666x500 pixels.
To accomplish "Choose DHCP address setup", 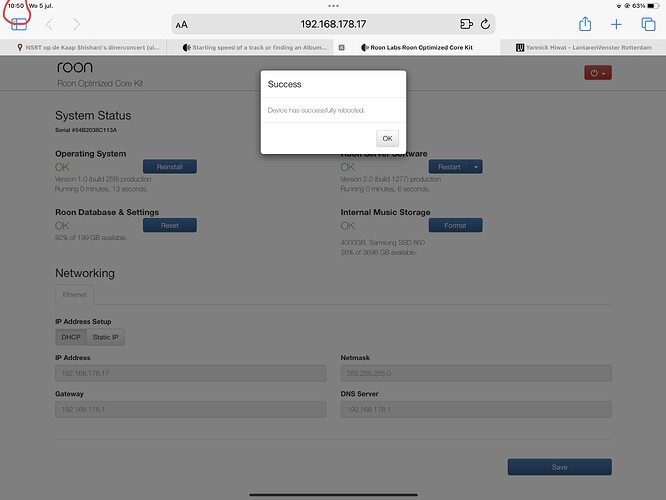I will pyautogui.click(x=71, y=337).
